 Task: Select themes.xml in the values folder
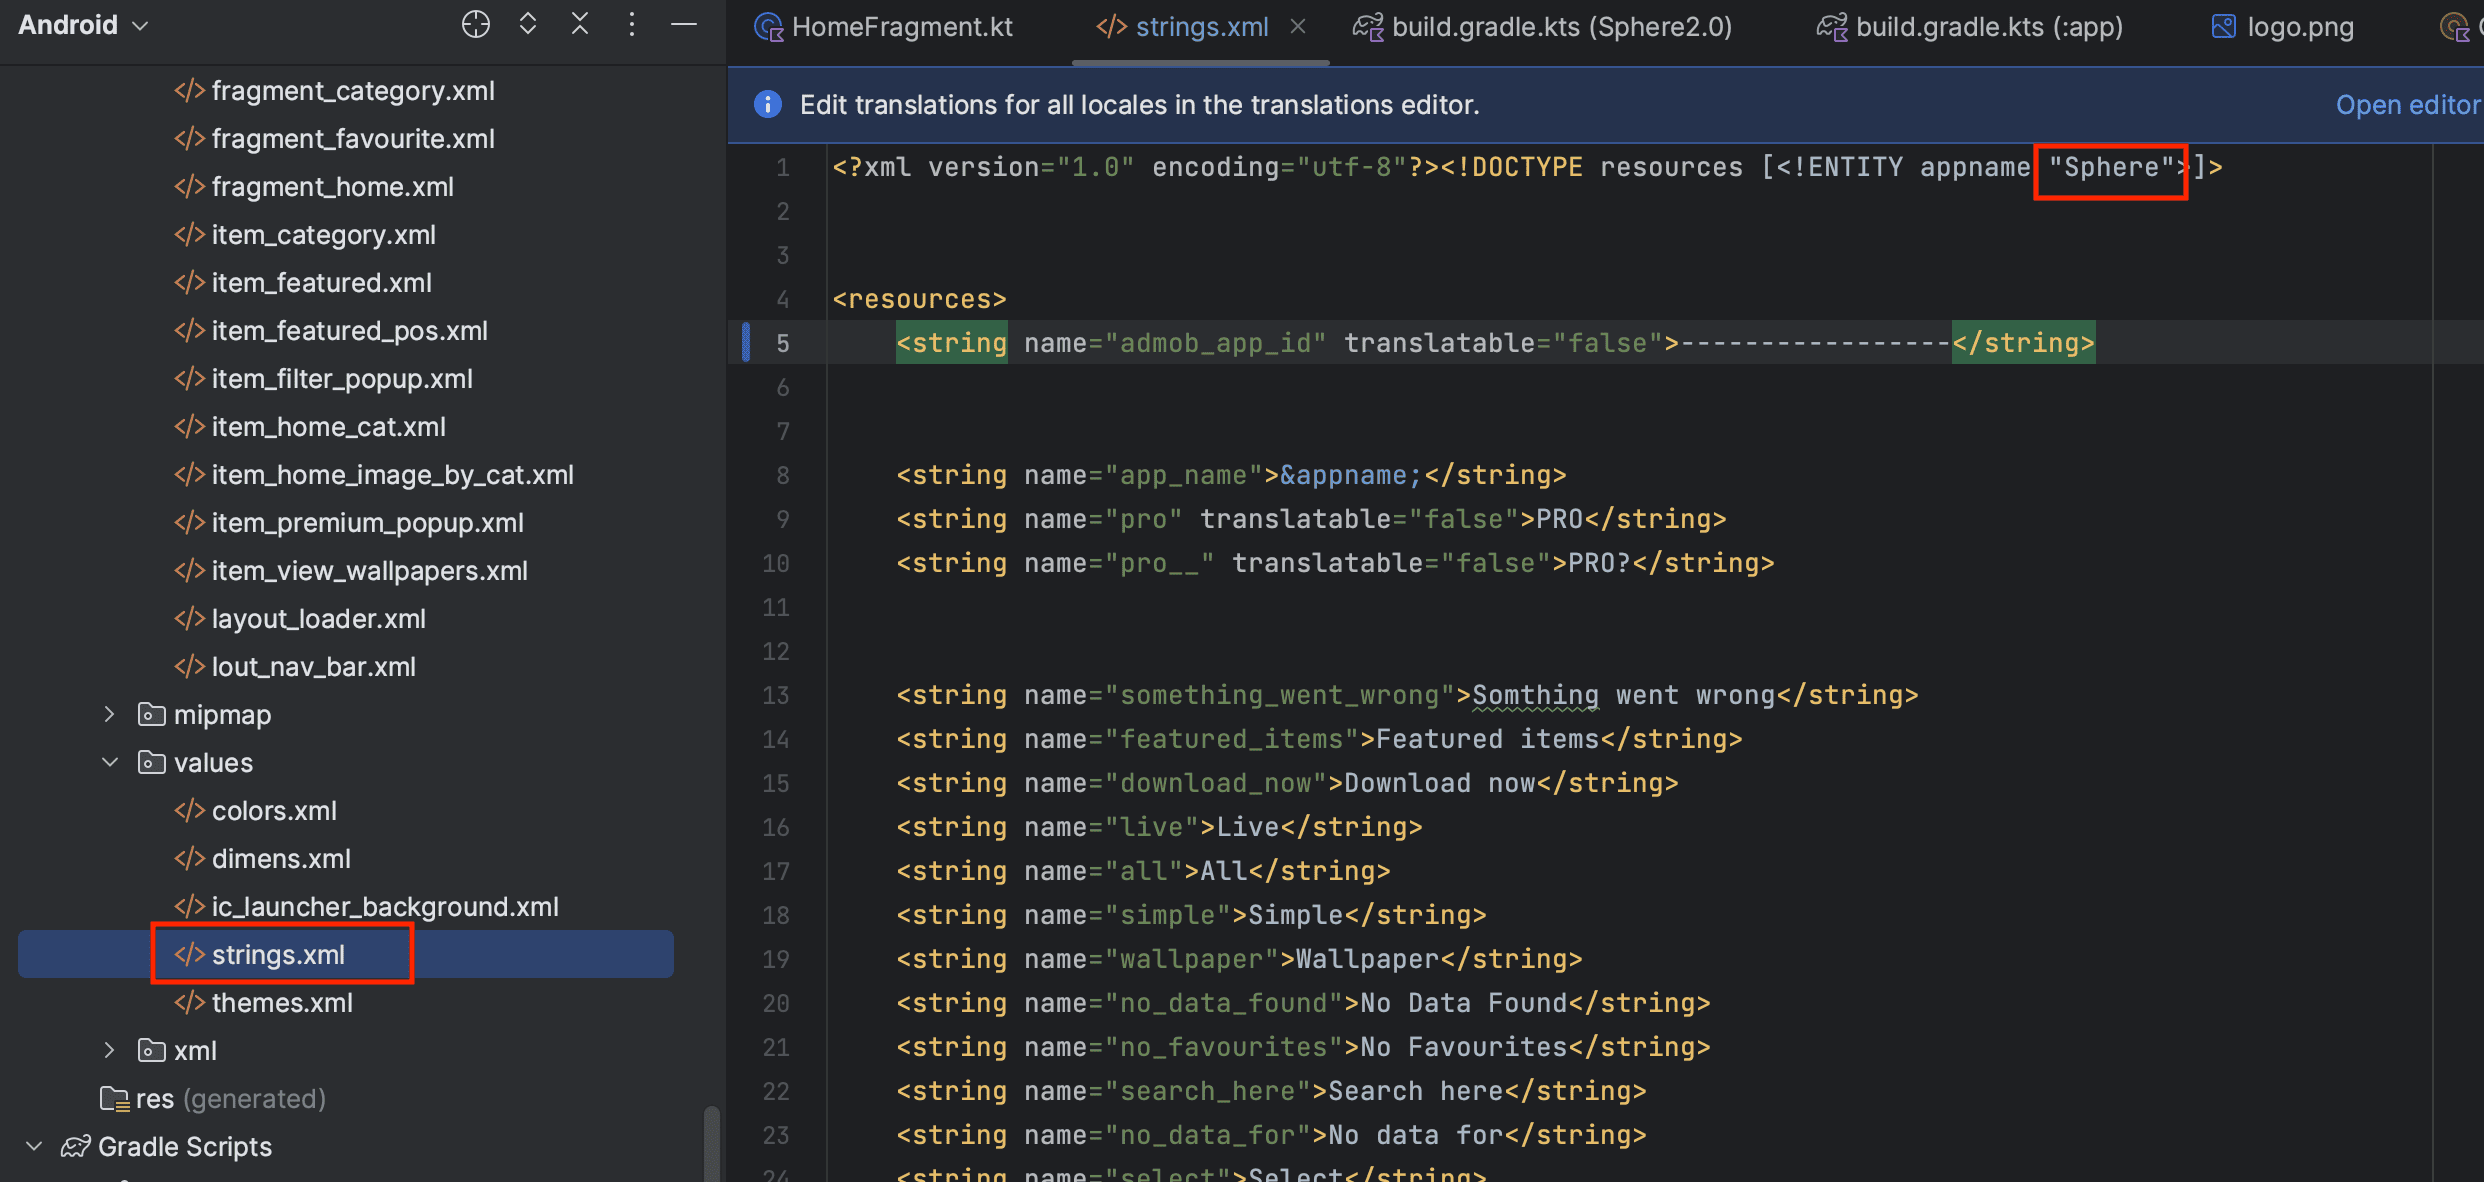[282, 1002]
